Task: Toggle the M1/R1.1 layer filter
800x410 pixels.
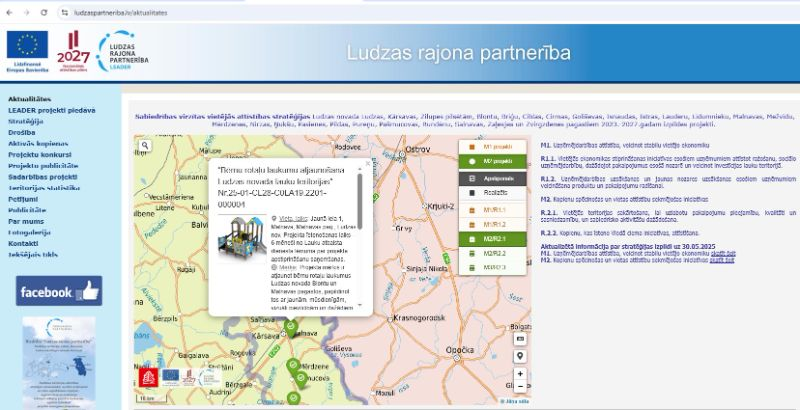Action: pos(495,210)
